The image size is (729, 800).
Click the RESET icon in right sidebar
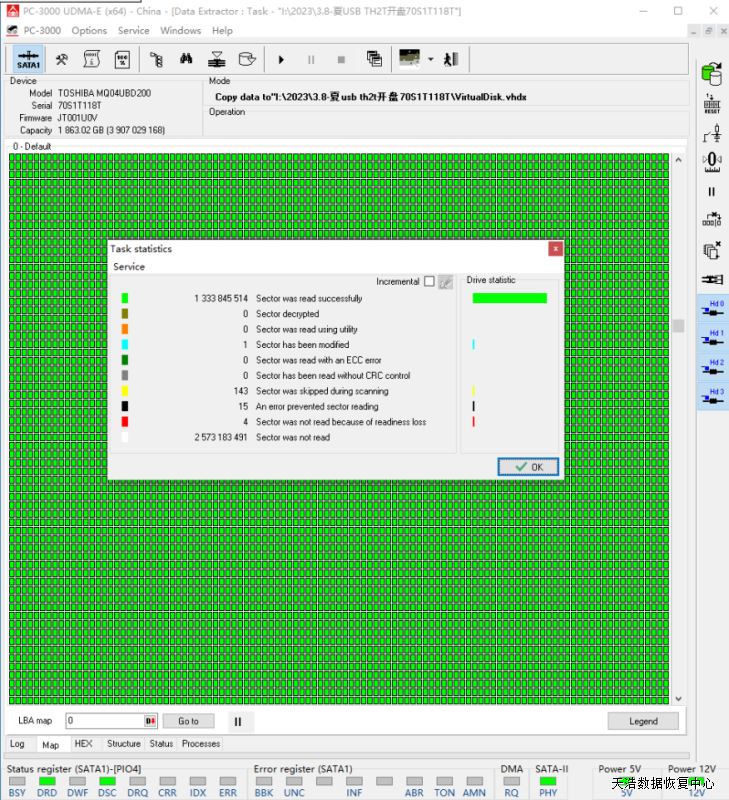(x=712, y=105)
